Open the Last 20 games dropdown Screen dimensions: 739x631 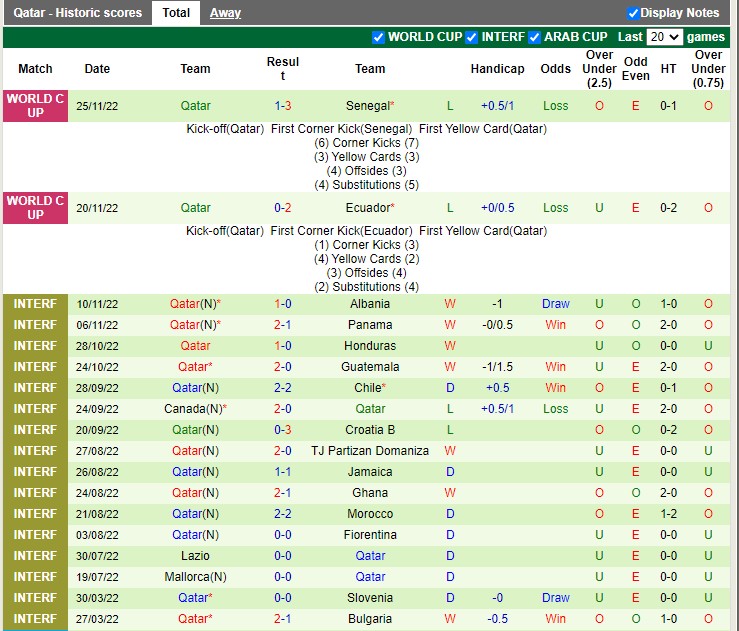(x=665, y=37)
